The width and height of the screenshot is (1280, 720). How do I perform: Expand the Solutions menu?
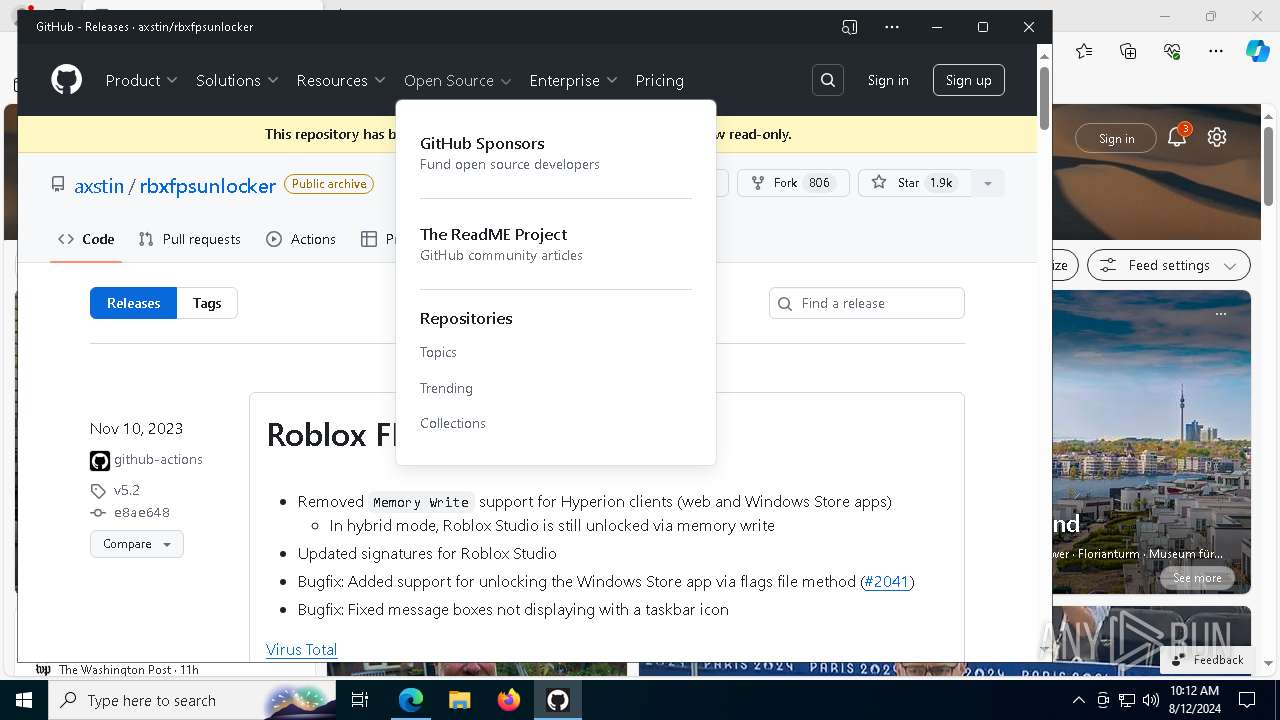(237, 80)
